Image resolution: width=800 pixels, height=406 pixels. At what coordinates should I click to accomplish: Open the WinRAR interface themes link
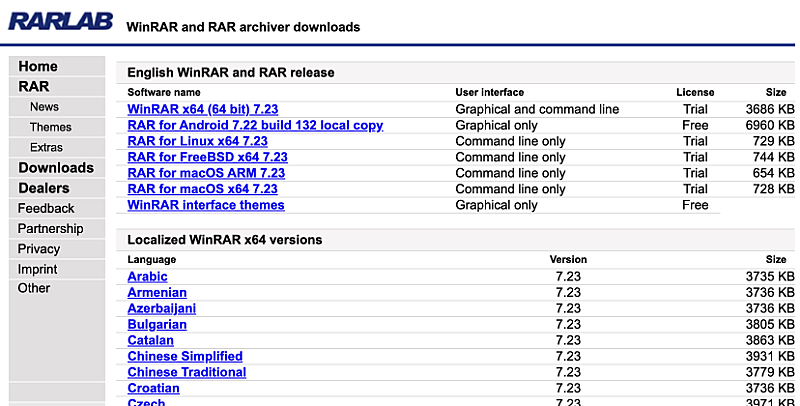point(206,205)
